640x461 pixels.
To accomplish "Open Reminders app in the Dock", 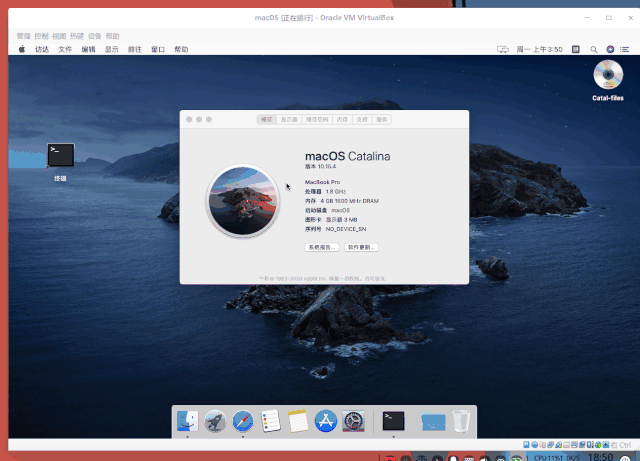I will click(271, 421).
